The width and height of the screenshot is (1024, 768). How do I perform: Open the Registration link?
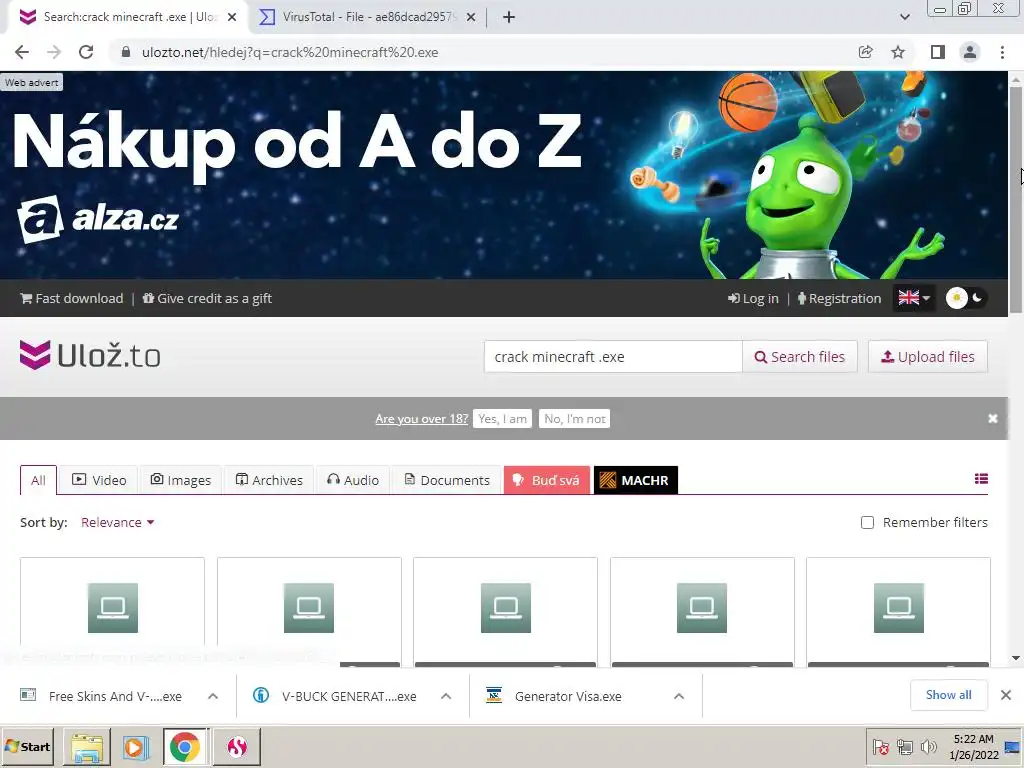[x=839, y=298]
